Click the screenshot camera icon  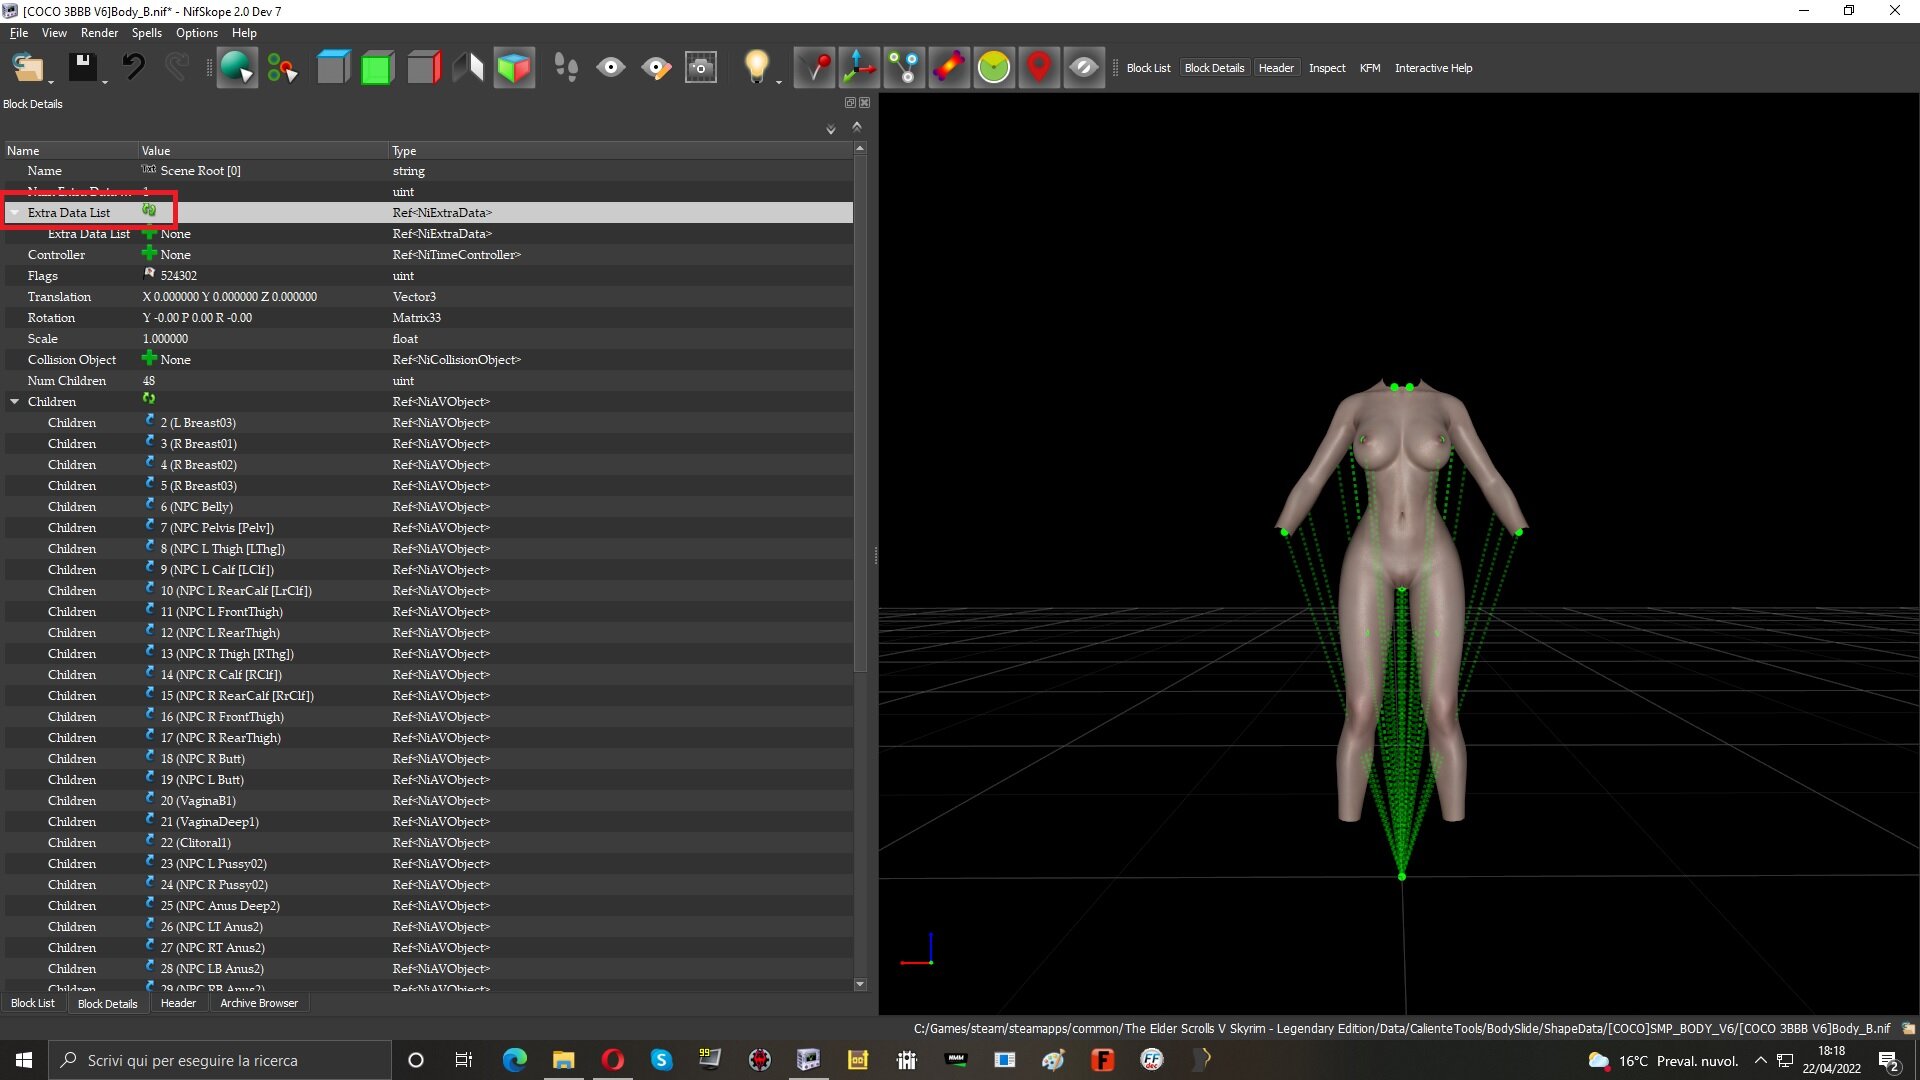(x=701, y=68)
